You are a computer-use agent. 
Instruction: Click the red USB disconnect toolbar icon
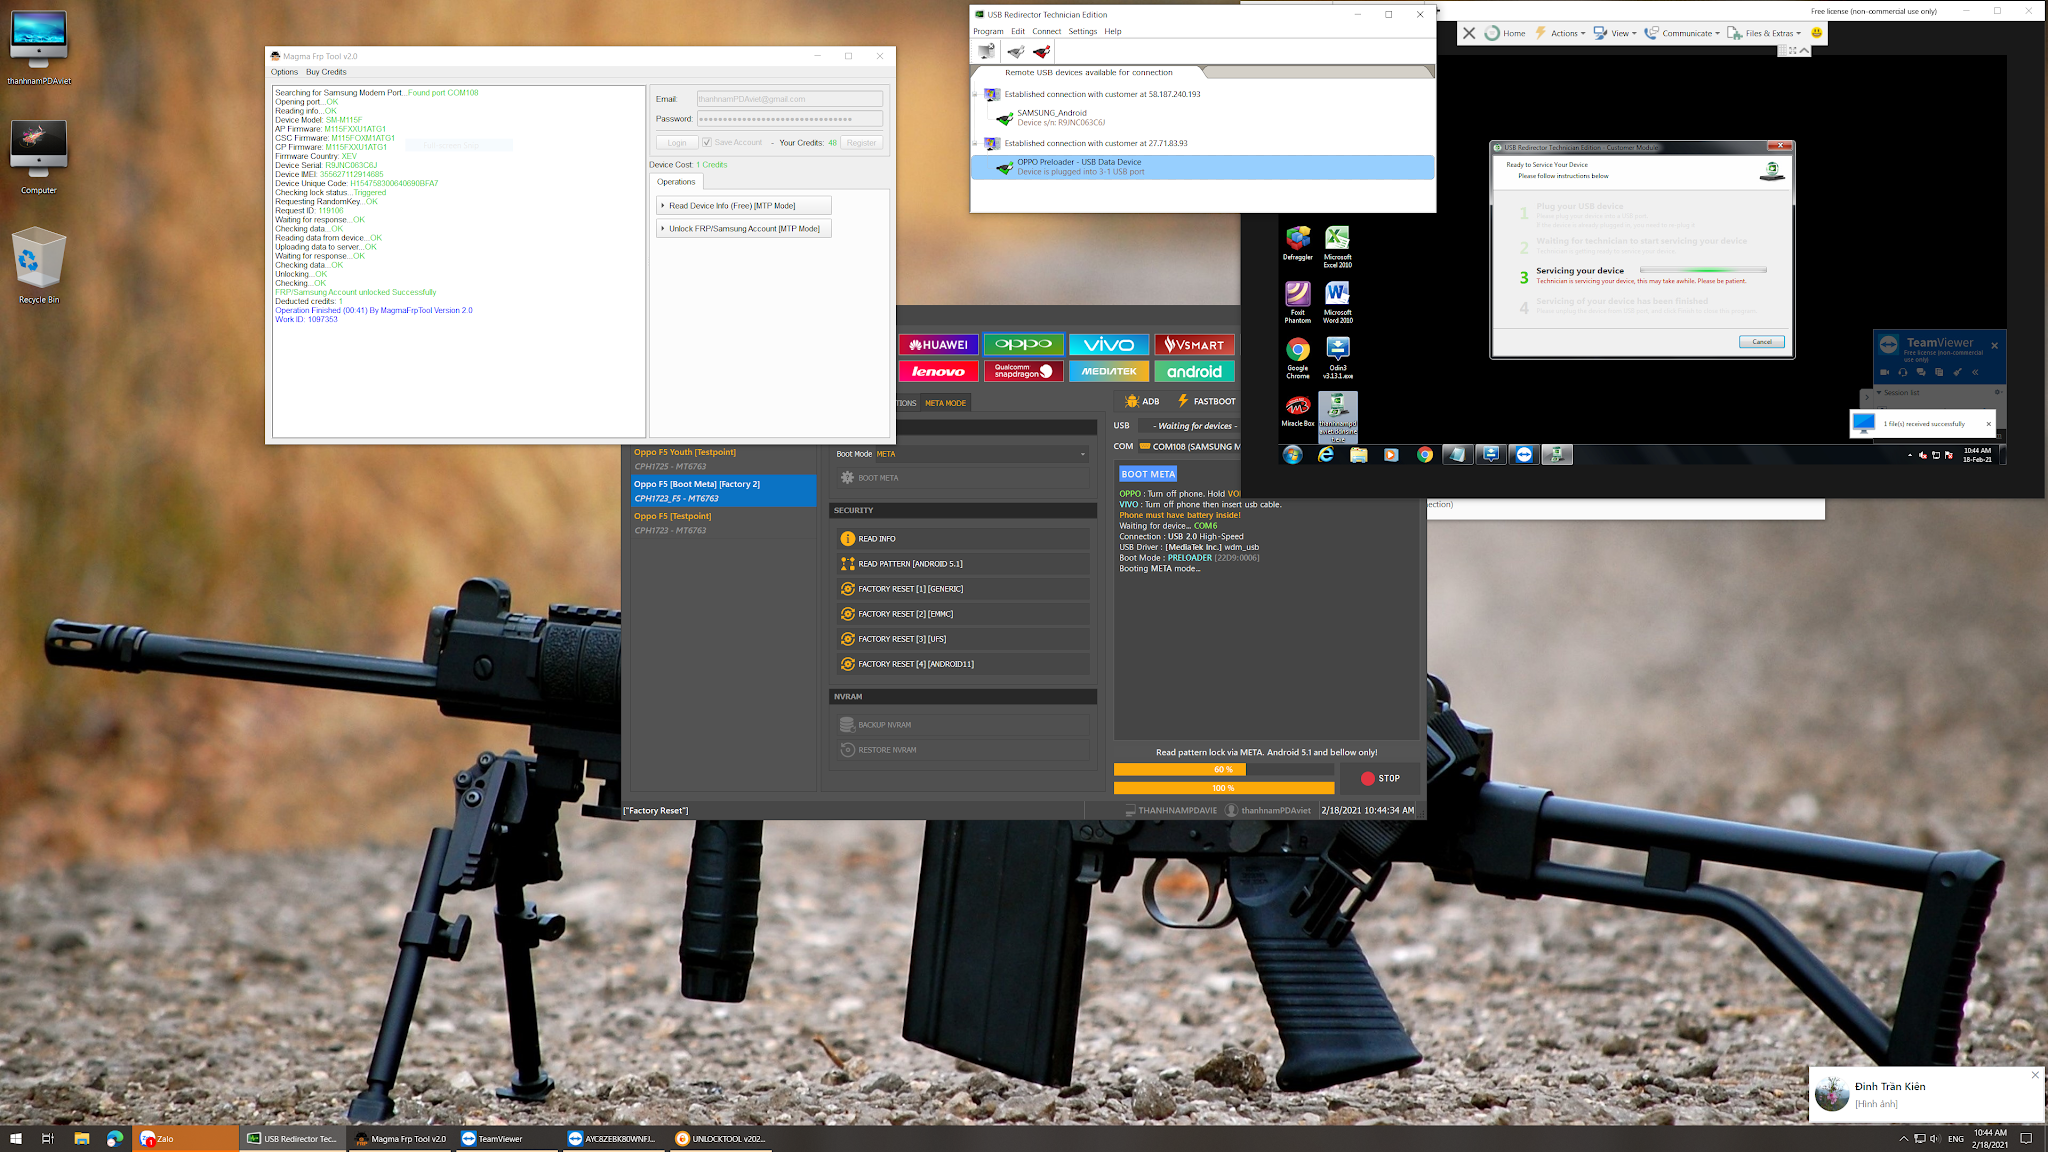click(1042, 52)
